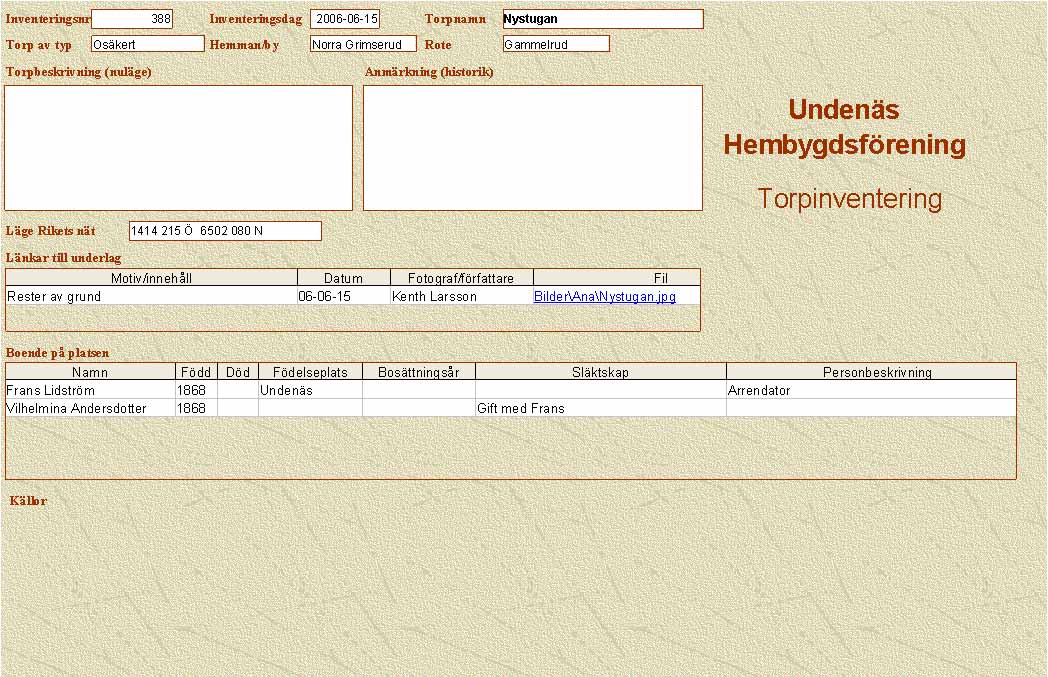
Task: Click the Rester av grund cell
Action: [x=151, y=296]
